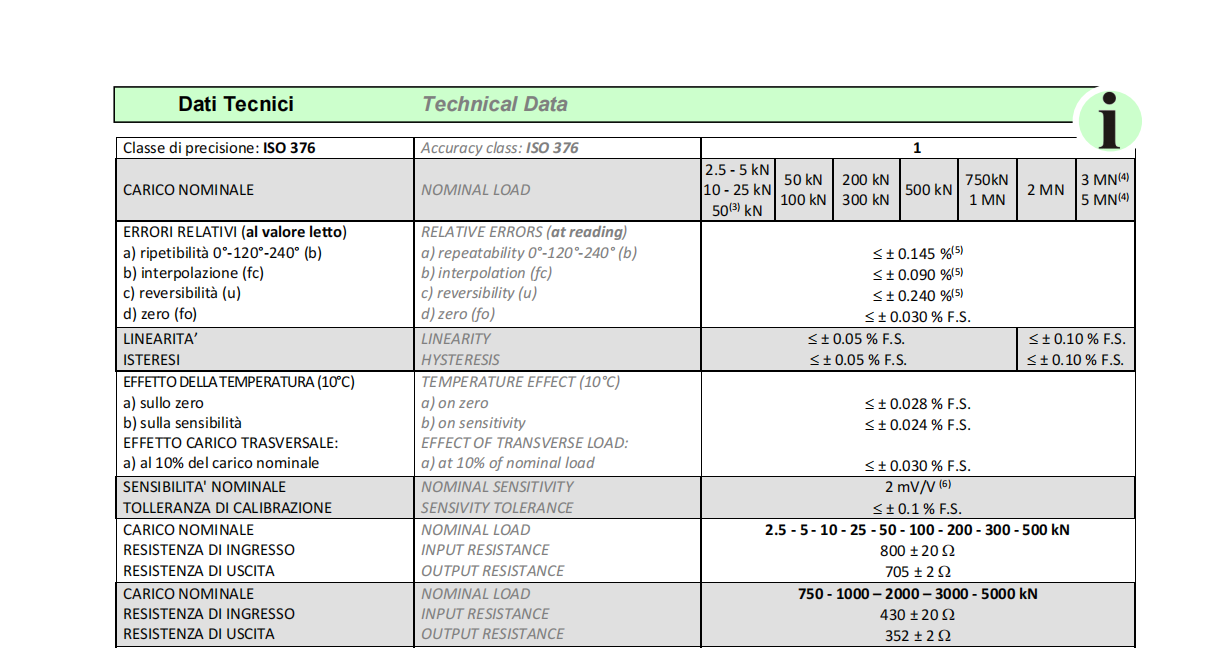Click 'SENSIBILITA' NOMINALE' label
This screenshot has width=1223, height=648.
point(204,487)
